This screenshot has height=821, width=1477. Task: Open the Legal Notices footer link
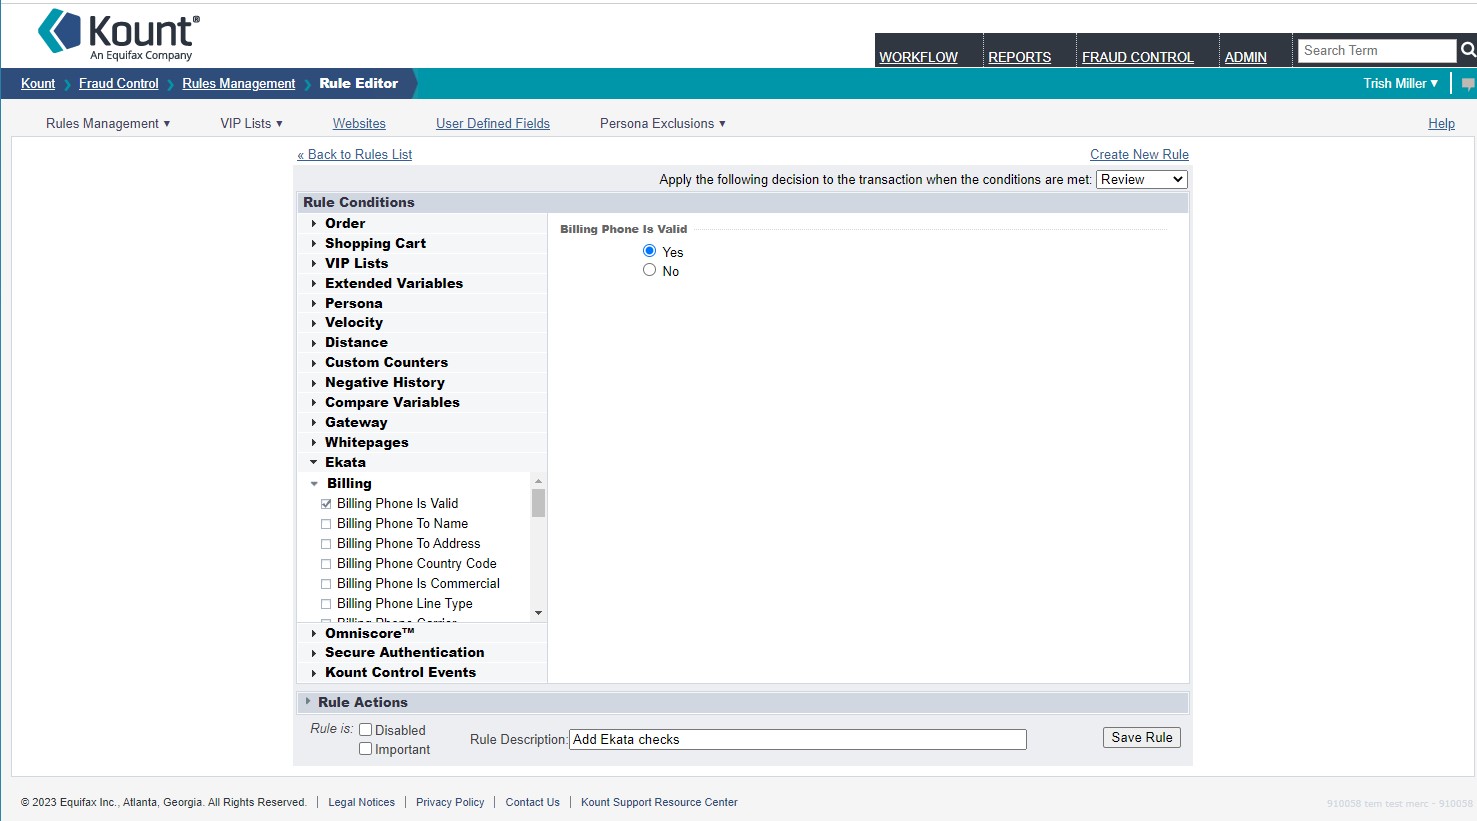362,802
